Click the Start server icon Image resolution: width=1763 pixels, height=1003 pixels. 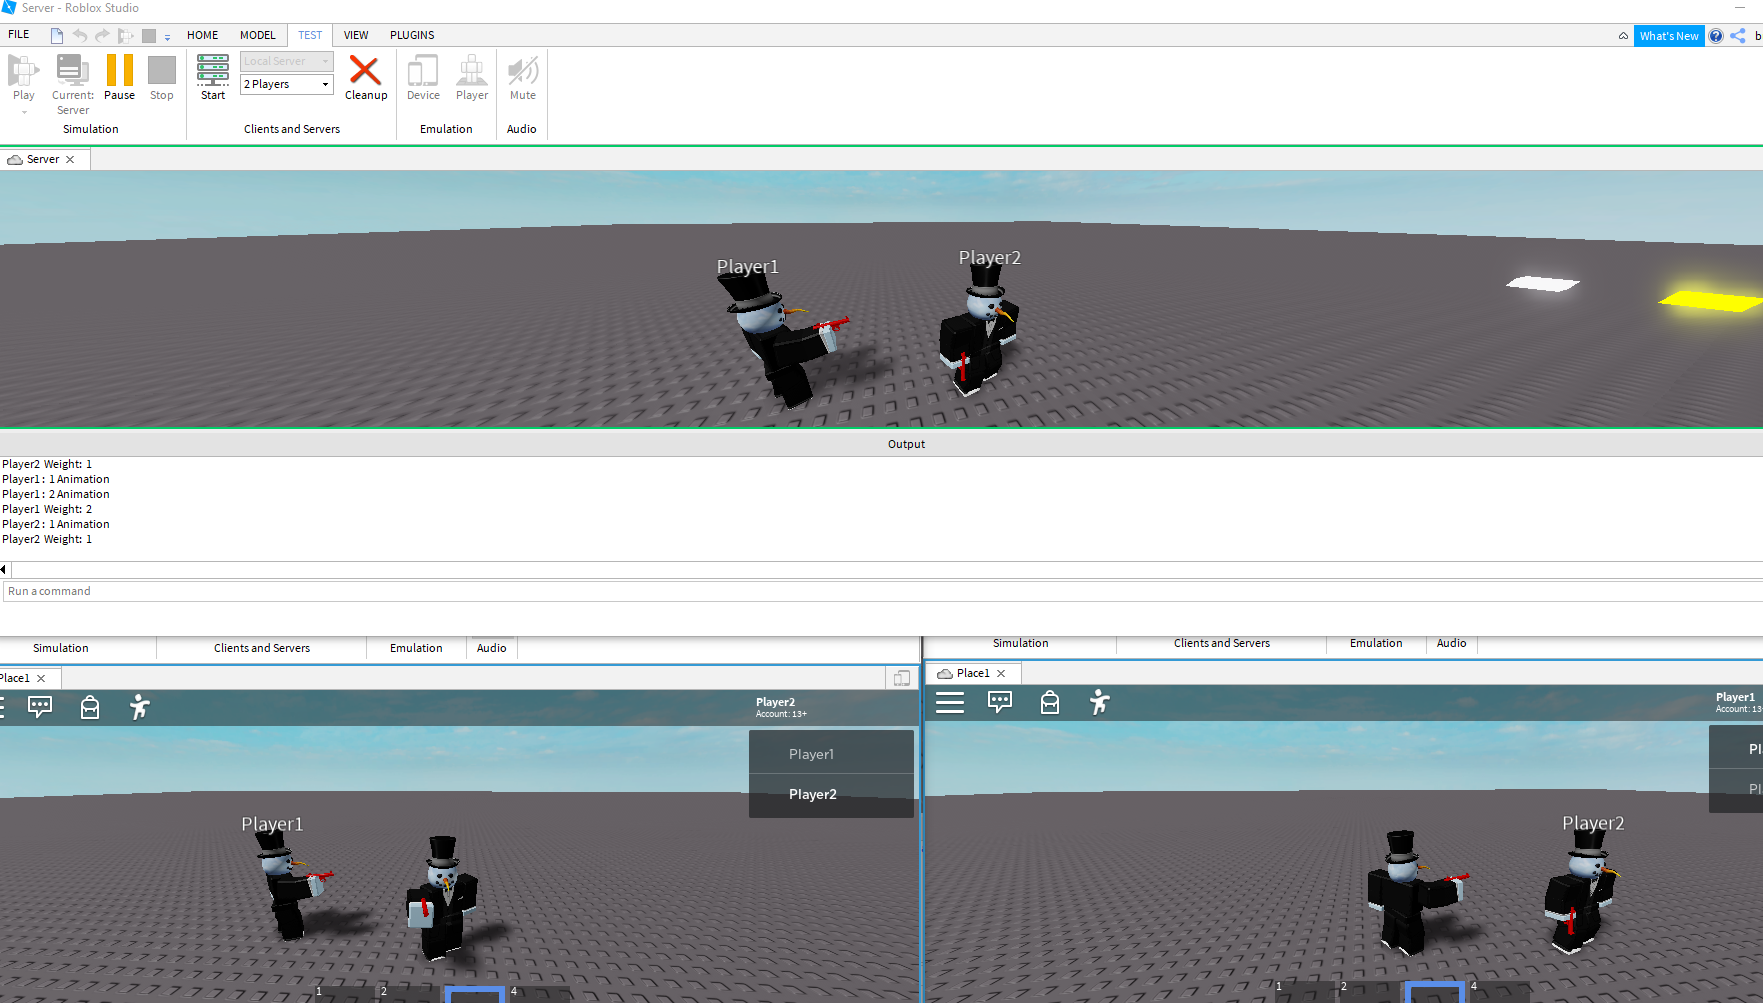[x=213, y=70]
